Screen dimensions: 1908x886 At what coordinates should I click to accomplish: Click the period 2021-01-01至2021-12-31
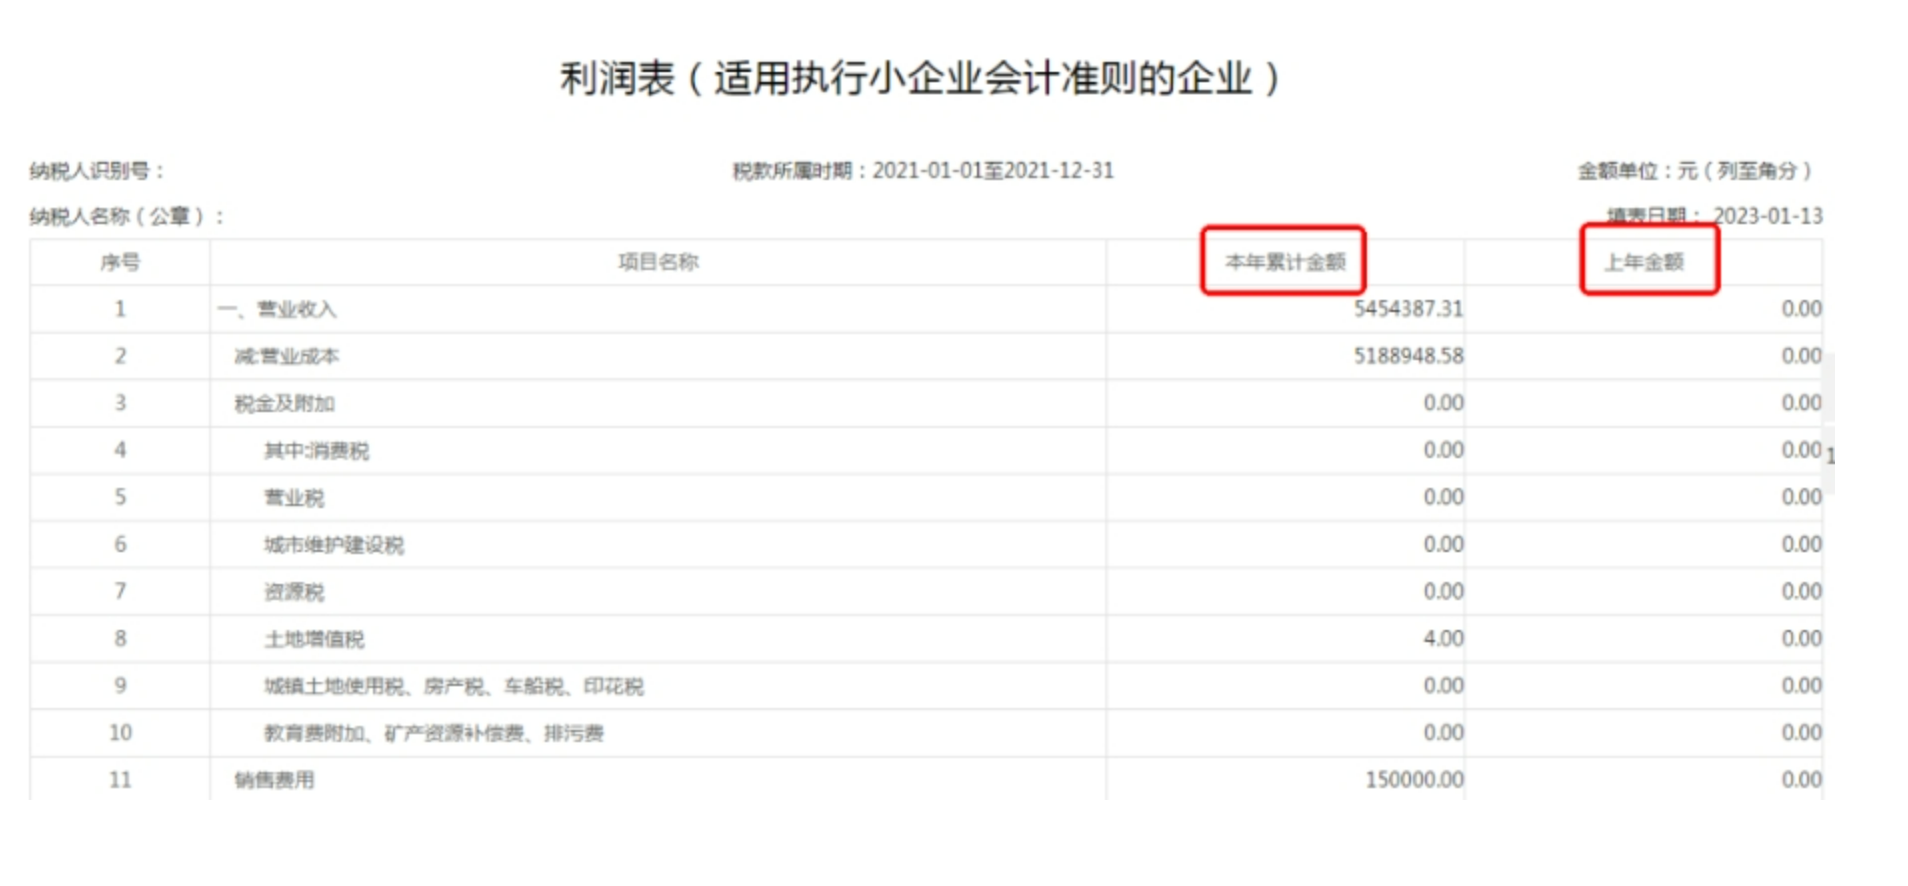click(993, 171)
